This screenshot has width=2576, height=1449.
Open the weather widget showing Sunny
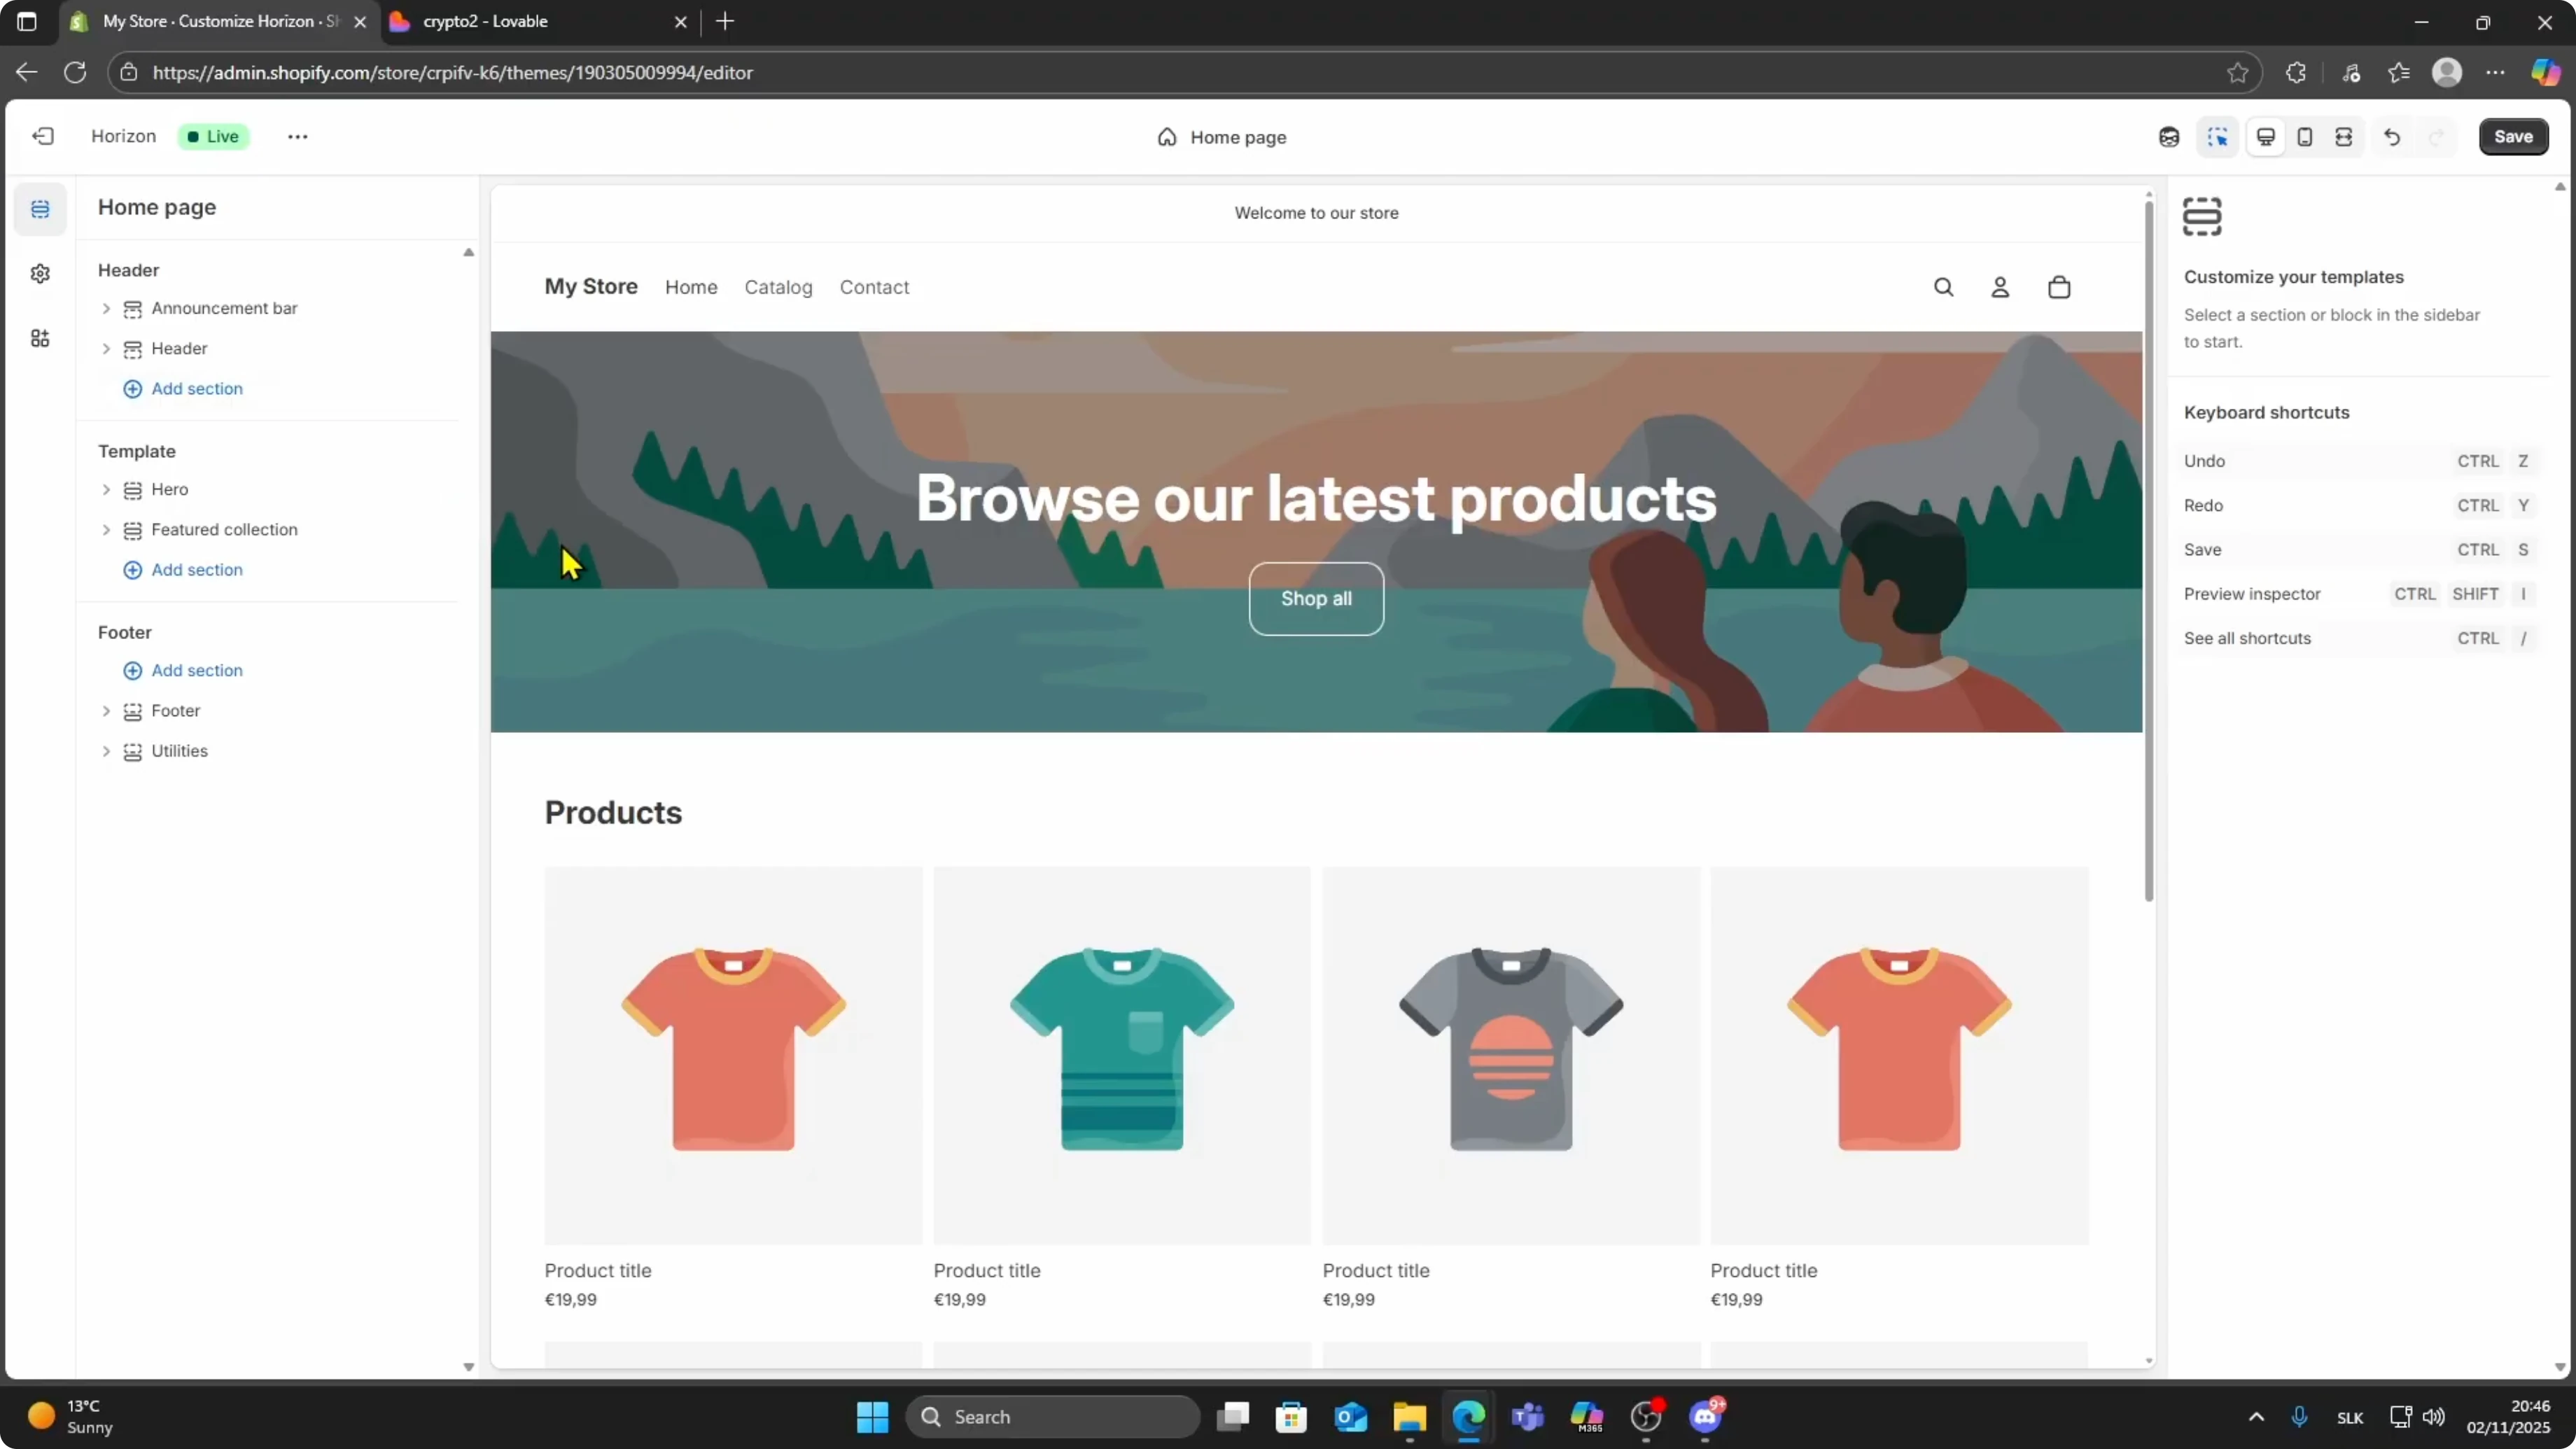70,1416
